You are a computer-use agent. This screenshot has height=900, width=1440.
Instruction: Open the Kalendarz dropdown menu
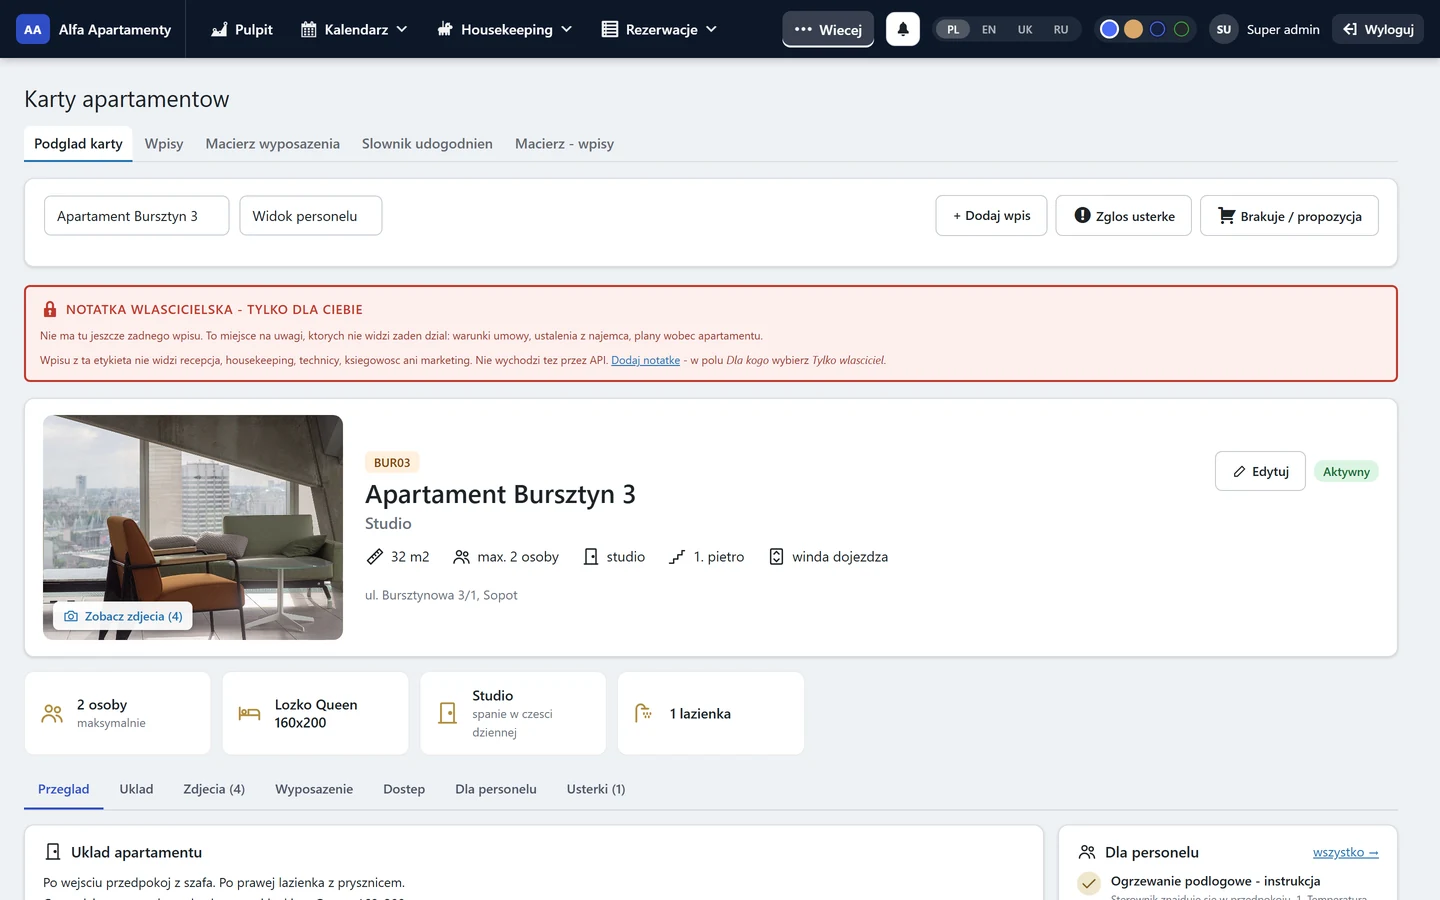pyautogui.click(x=354, y=29)
